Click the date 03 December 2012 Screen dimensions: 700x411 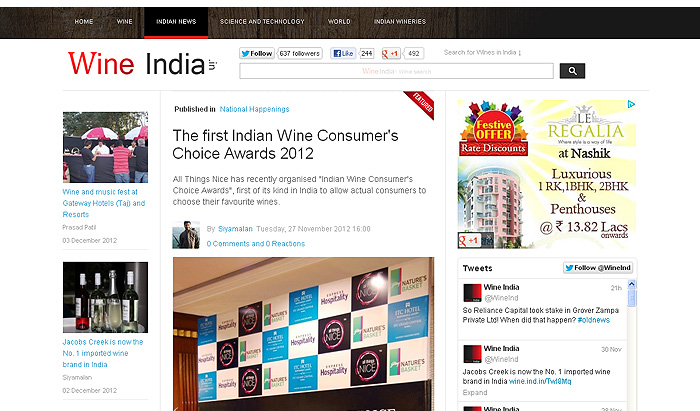(90, 240)
